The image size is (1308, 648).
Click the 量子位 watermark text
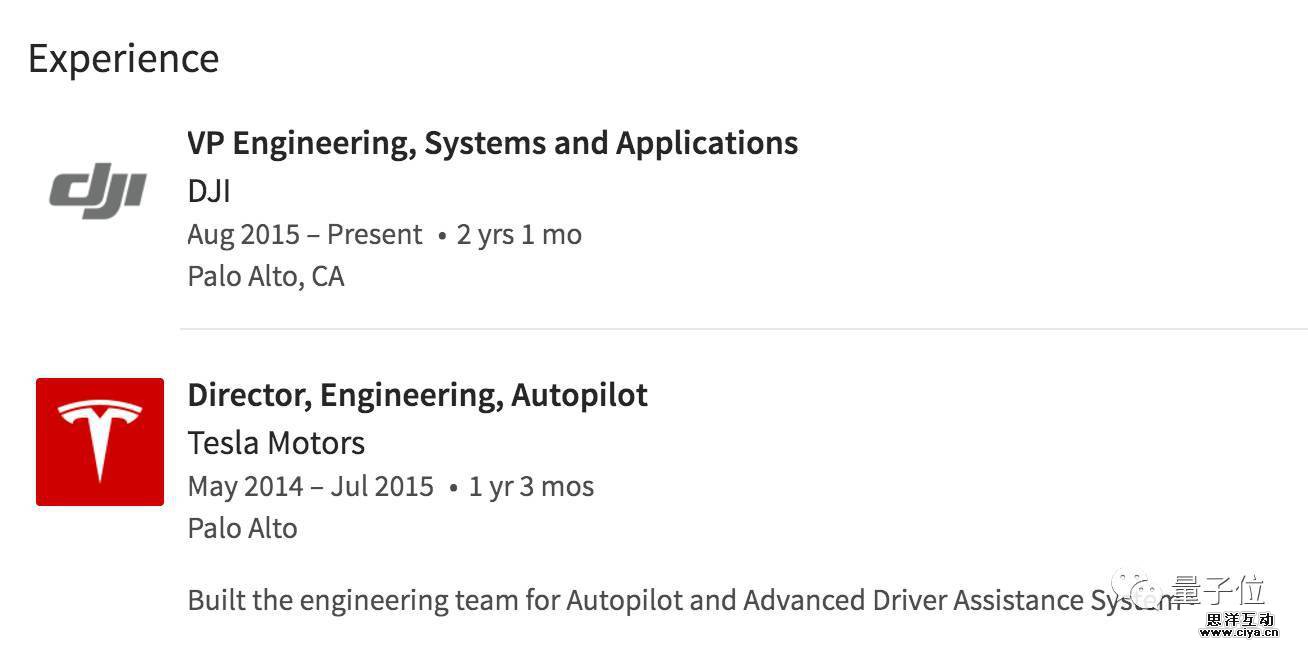(x=1220, y=590)
